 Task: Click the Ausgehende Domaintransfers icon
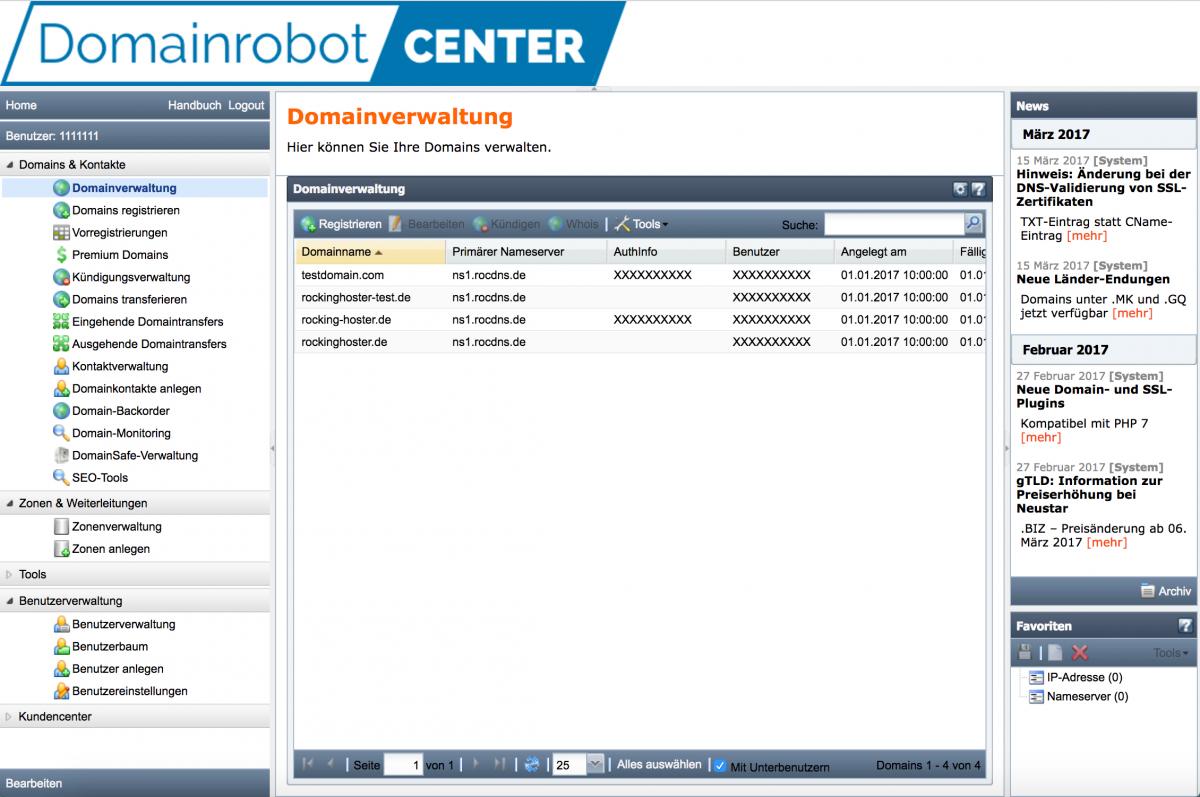tap(61, 344)
